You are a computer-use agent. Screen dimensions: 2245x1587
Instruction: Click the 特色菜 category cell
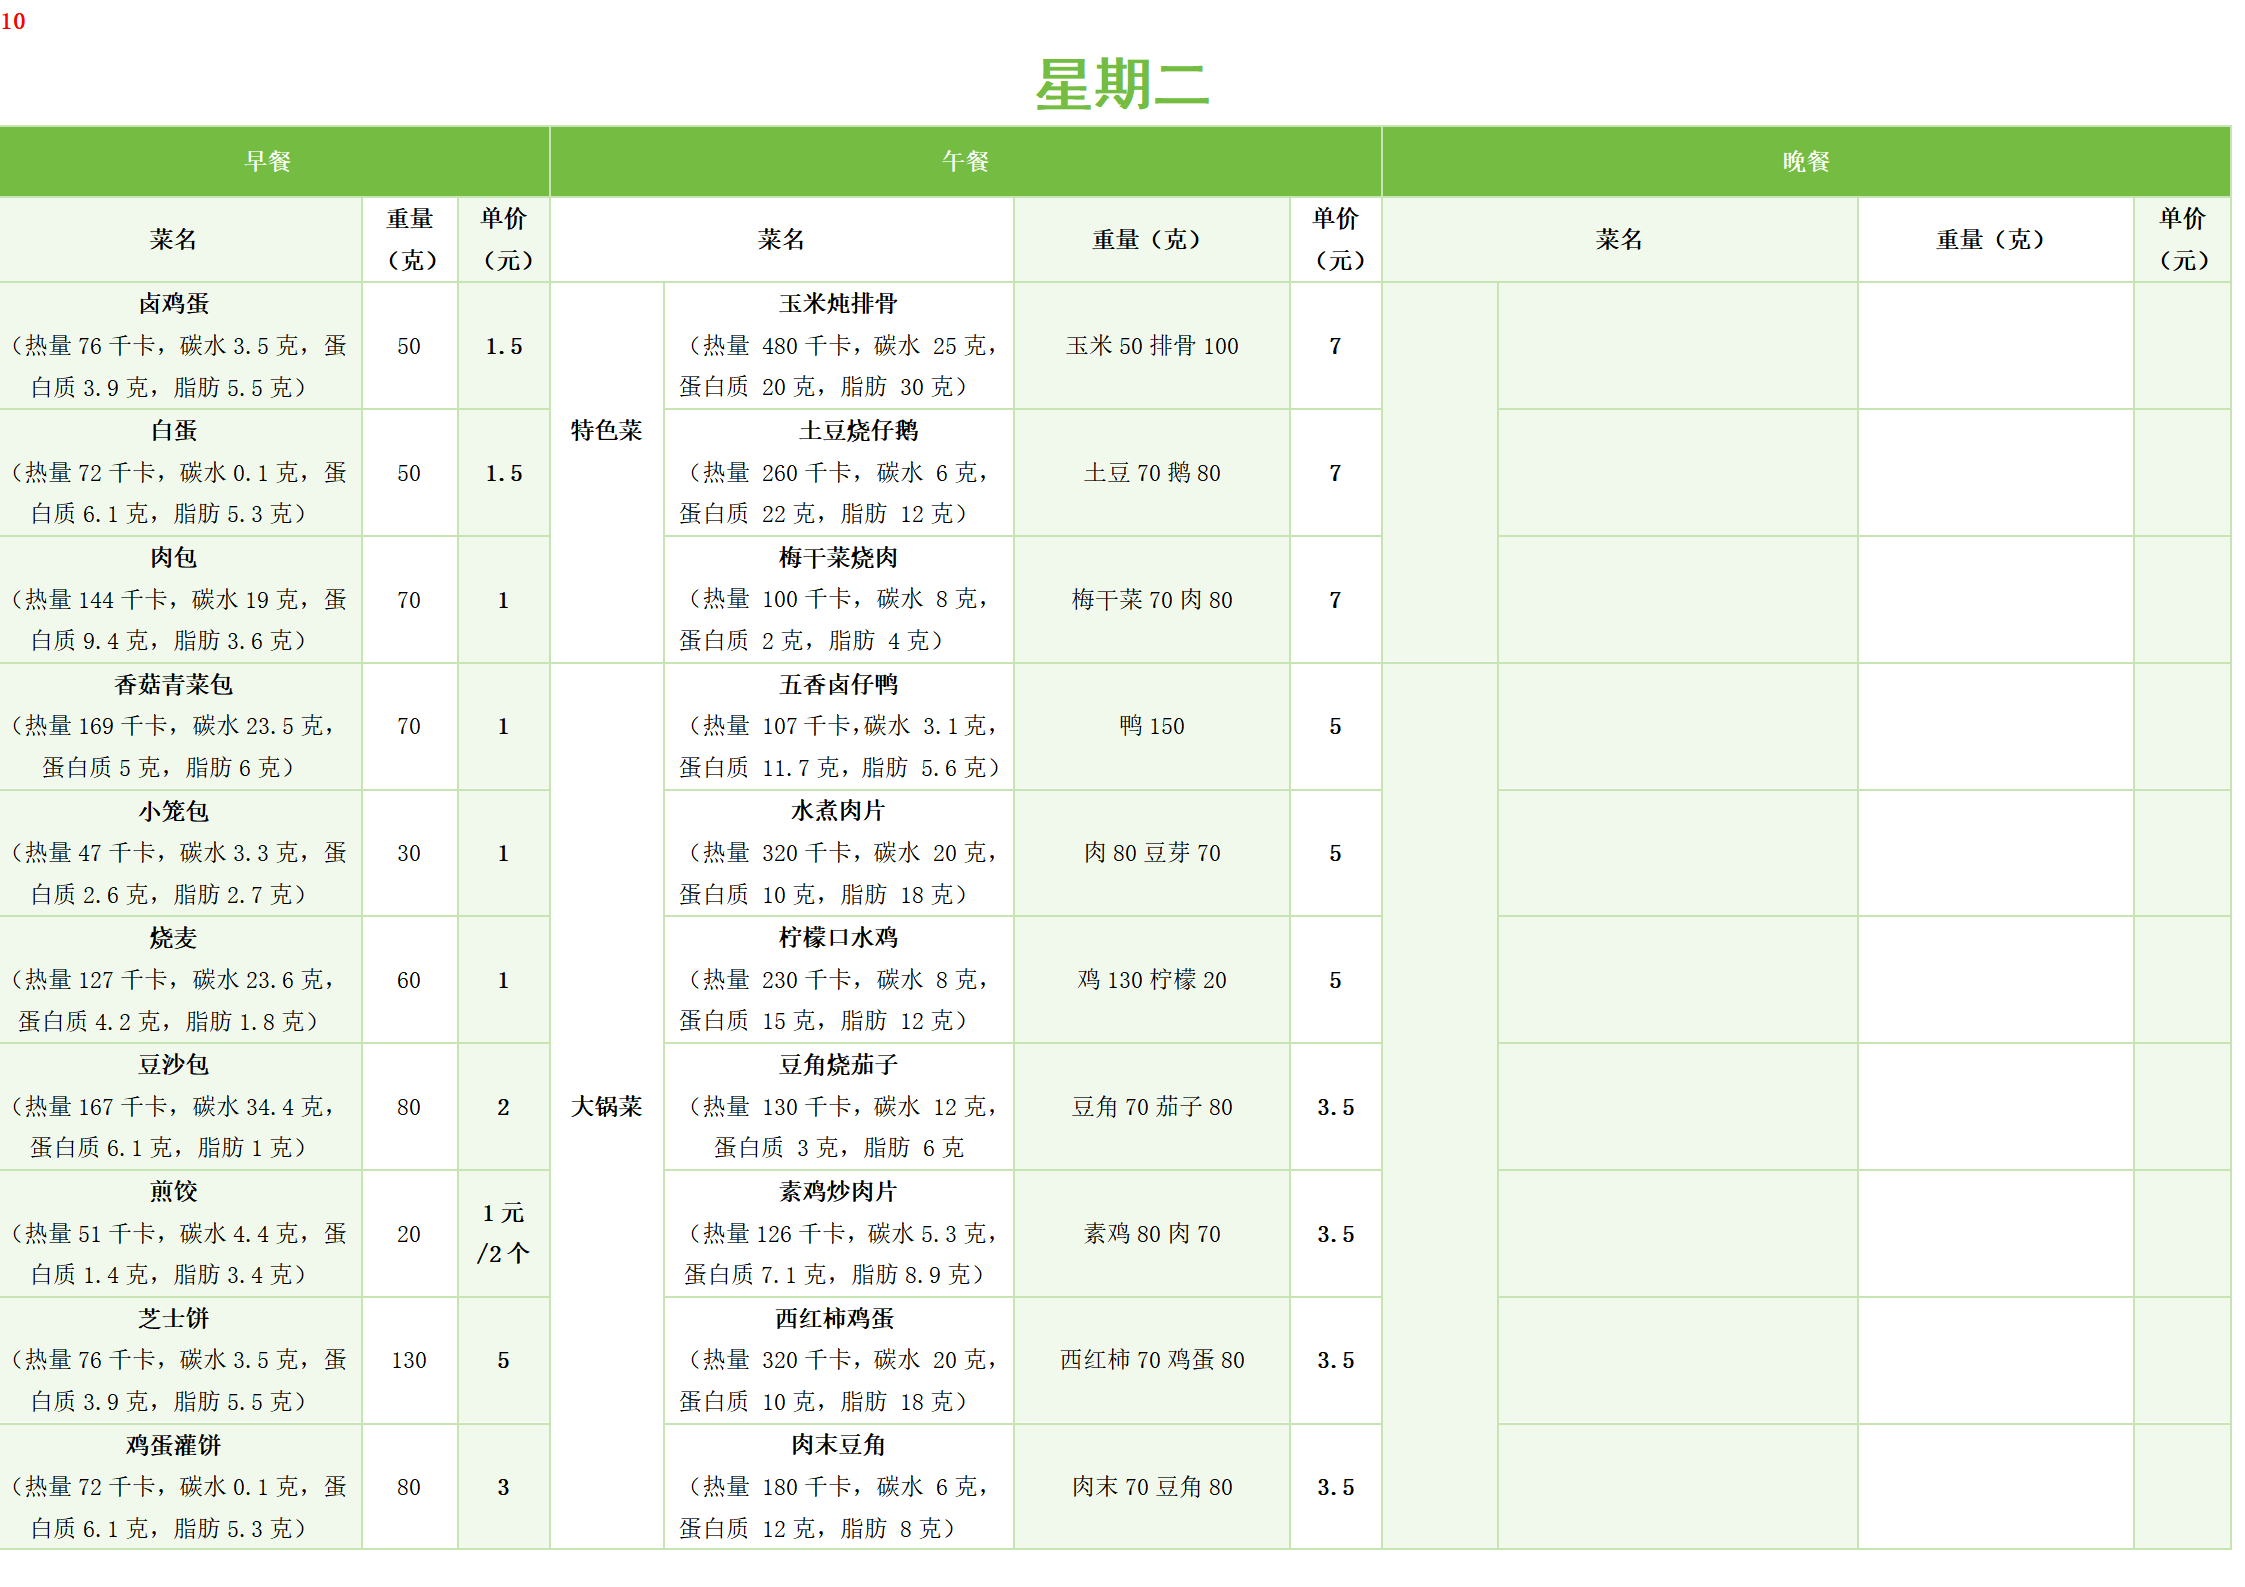[606, 431]
